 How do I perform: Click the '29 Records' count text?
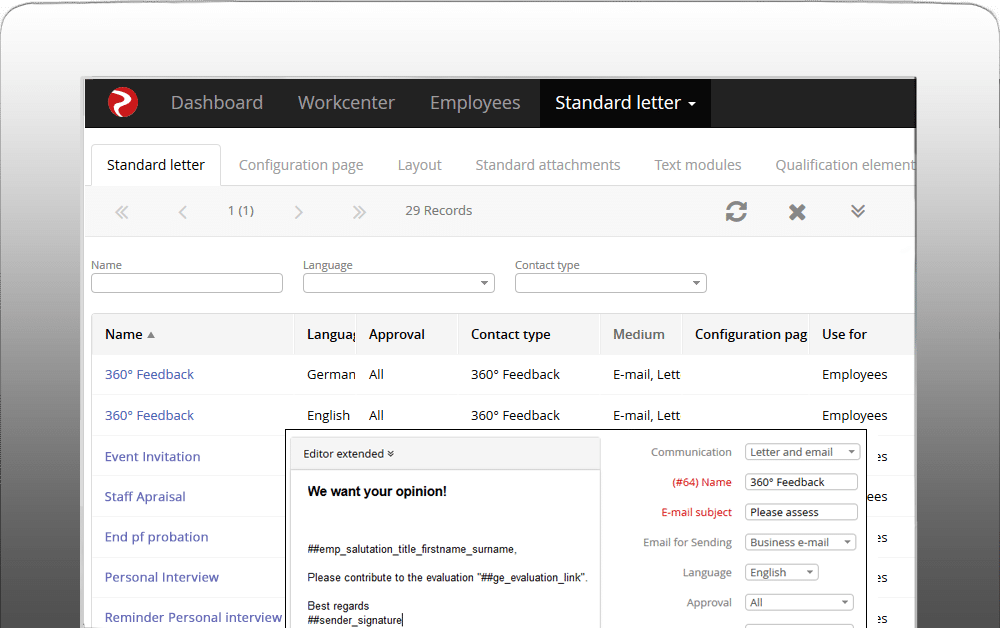click(x=439, y=211)
